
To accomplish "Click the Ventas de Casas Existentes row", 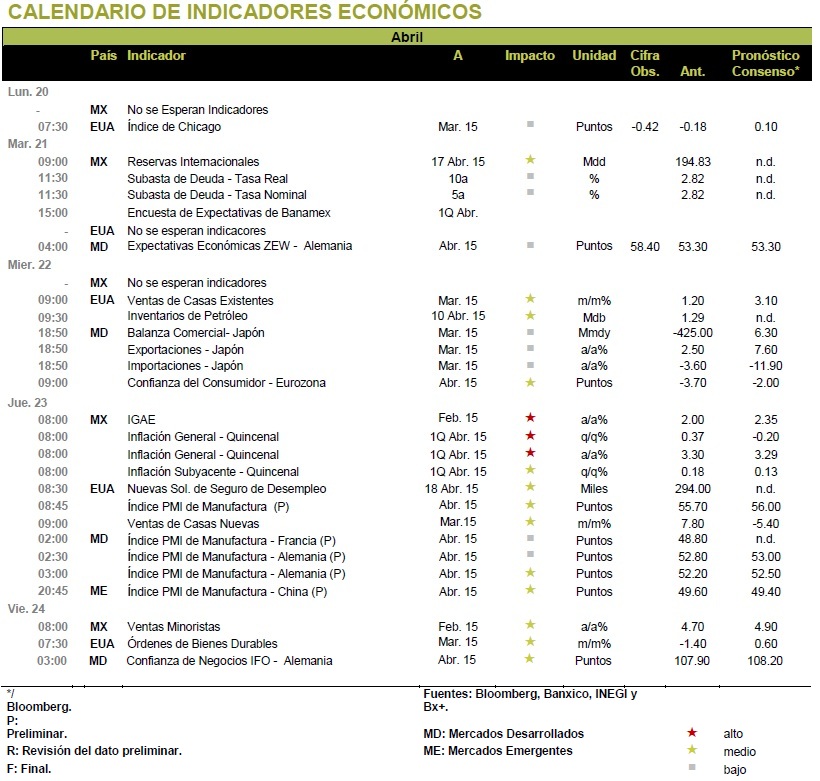I will click(408, 300).
